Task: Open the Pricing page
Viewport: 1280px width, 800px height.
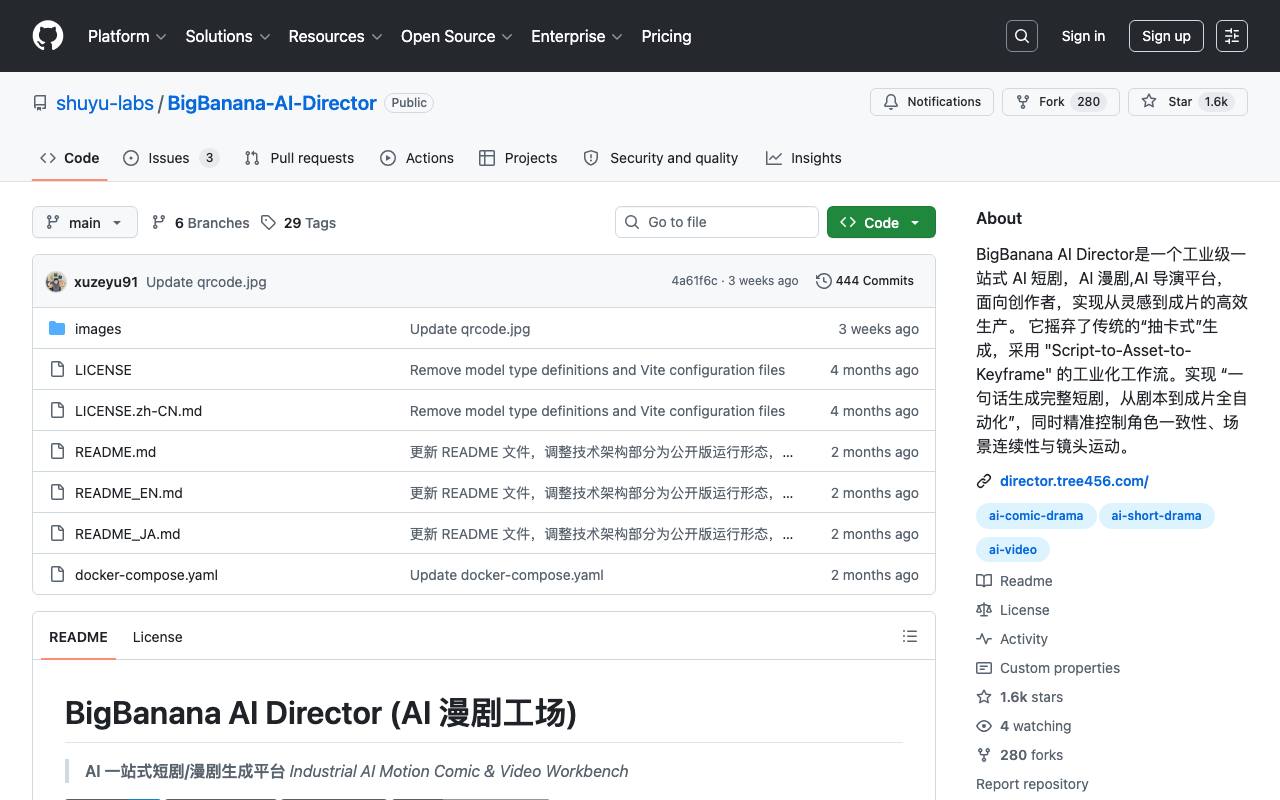Action: pos(666,36)
